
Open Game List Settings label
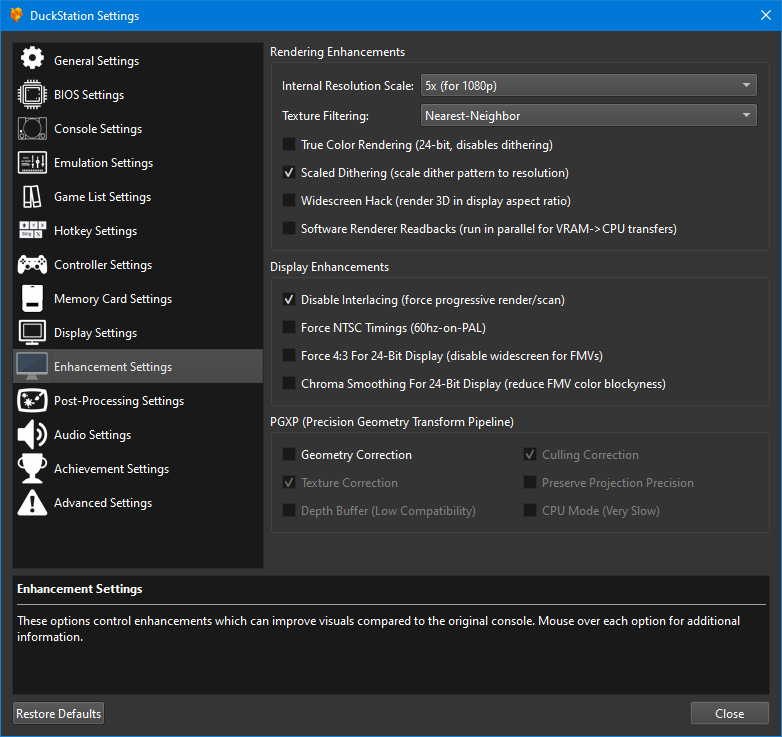[x=102, y=197]
